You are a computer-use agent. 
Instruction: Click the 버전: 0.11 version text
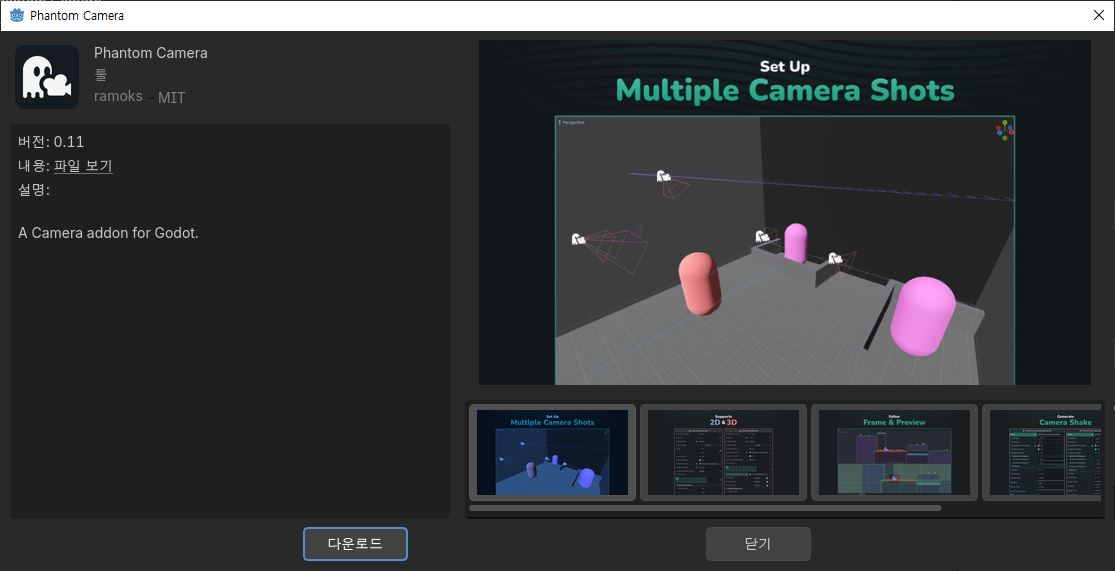coord(51,142)
